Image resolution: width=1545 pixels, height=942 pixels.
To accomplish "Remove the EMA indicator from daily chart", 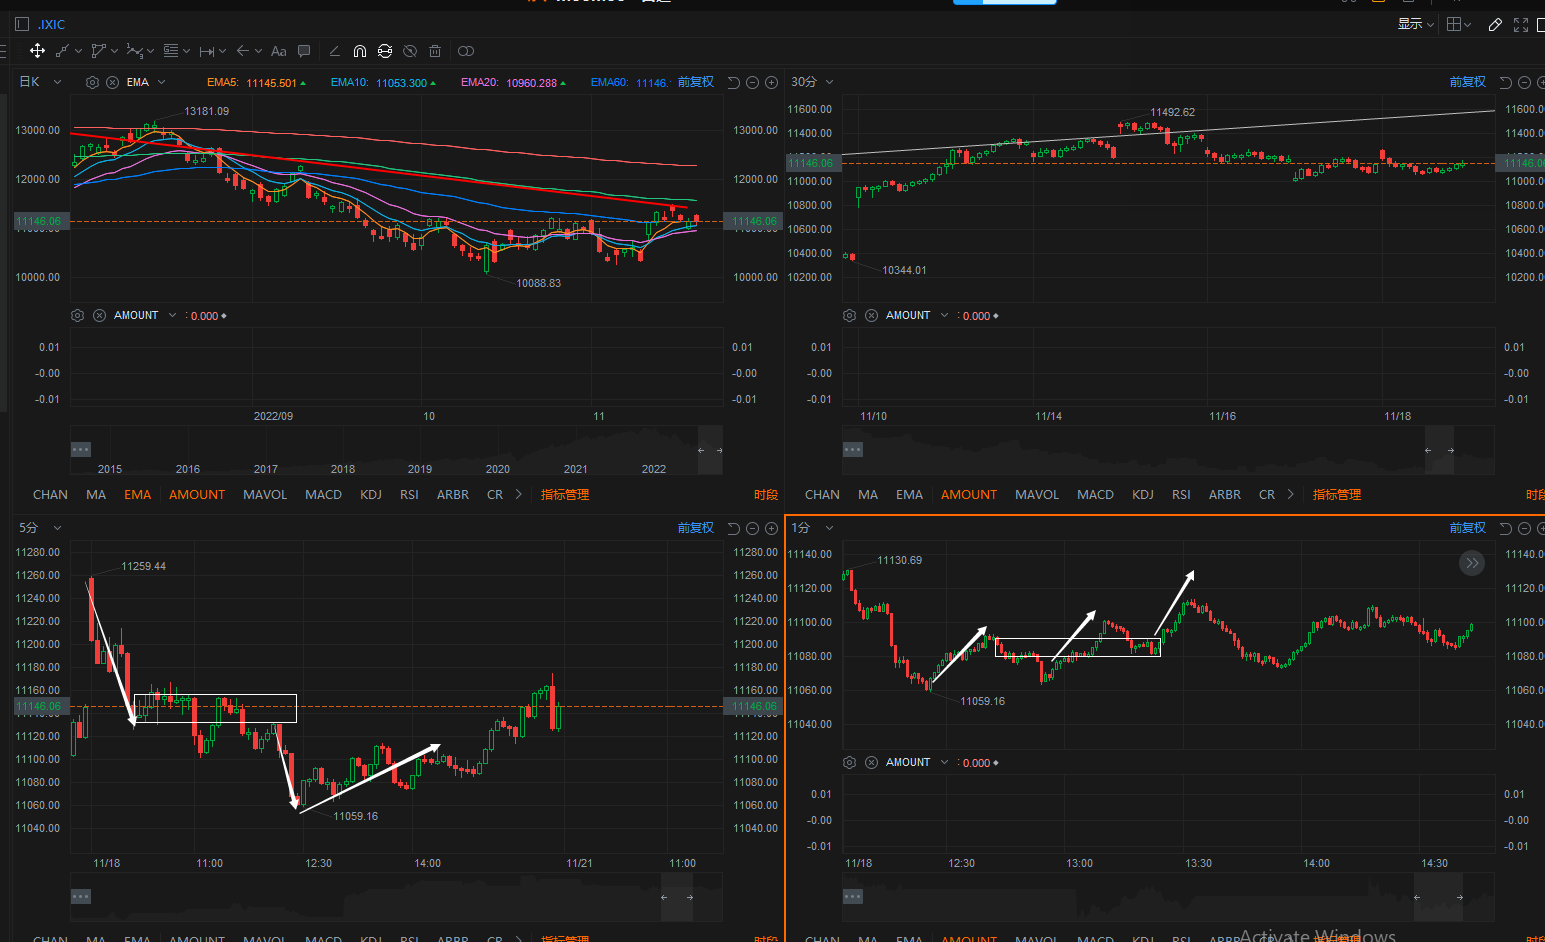I will tap(113, 82).
